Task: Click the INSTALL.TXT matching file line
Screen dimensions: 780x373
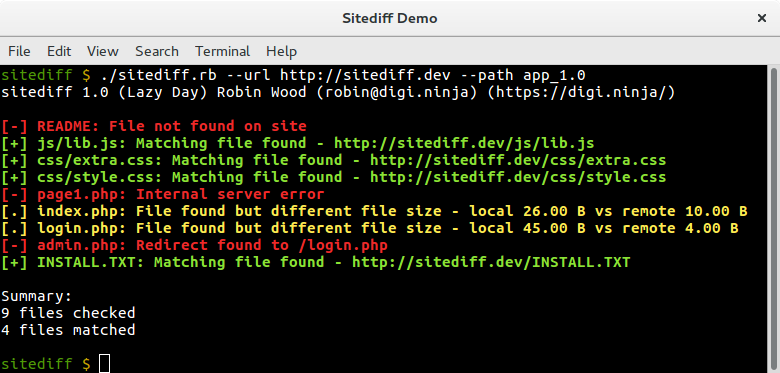Action: coord(315,262)
